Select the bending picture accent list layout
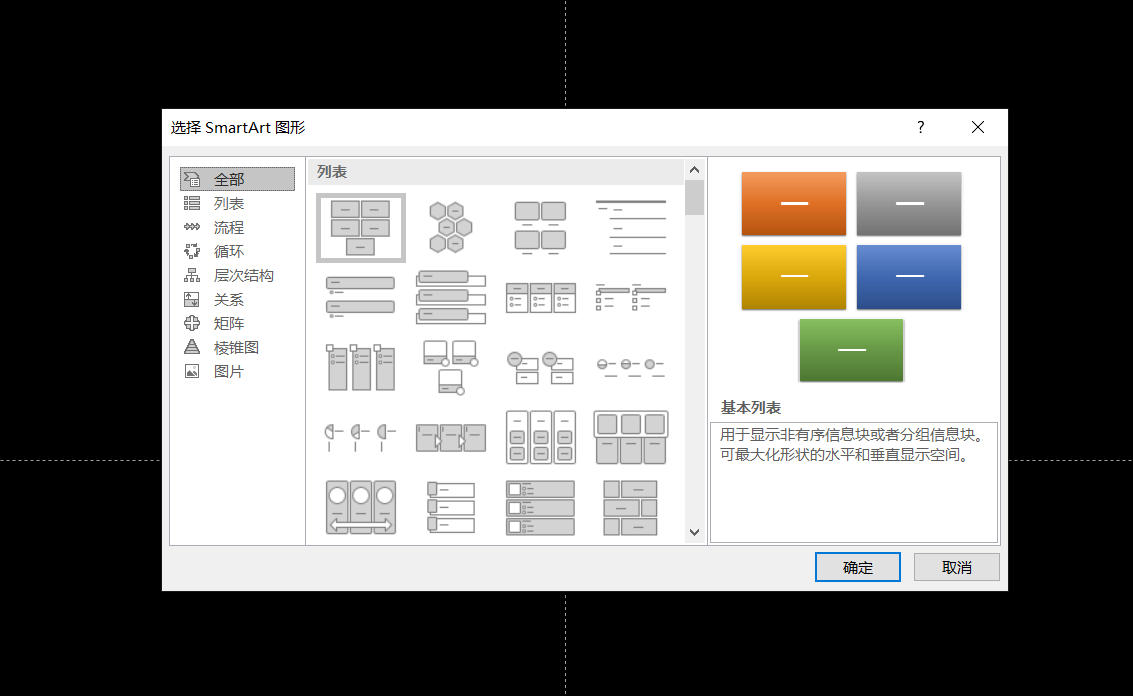The width and height of the screenshot is (1133, 696). 450,367
